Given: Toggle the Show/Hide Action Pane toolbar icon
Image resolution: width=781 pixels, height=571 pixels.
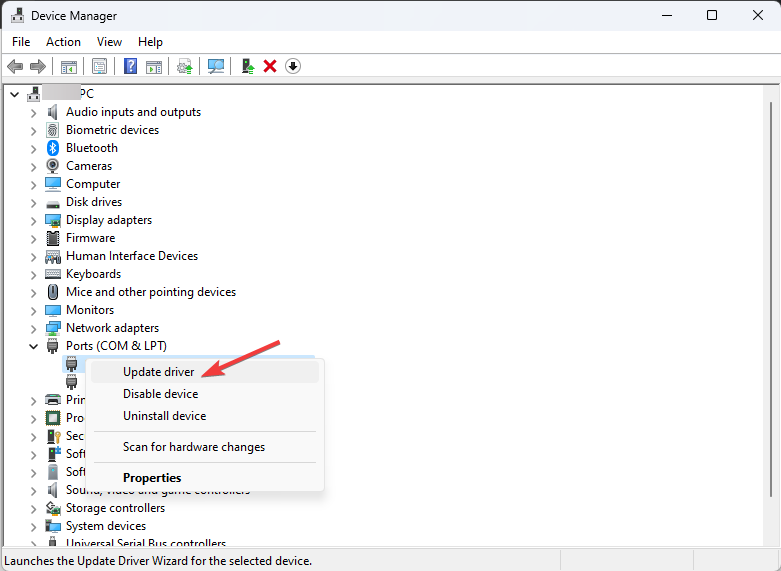Looking at the screenshot, I should [154, 66].
